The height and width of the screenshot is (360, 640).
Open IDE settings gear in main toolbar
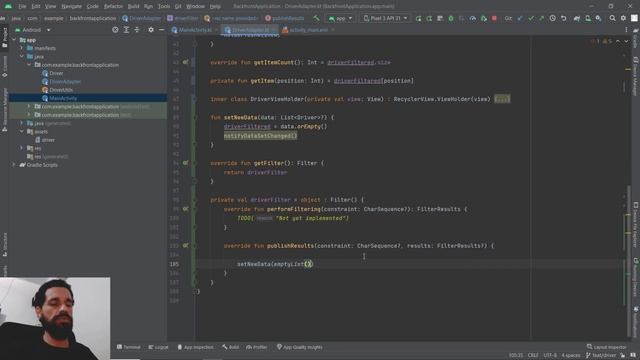click(x=623, y=18)
